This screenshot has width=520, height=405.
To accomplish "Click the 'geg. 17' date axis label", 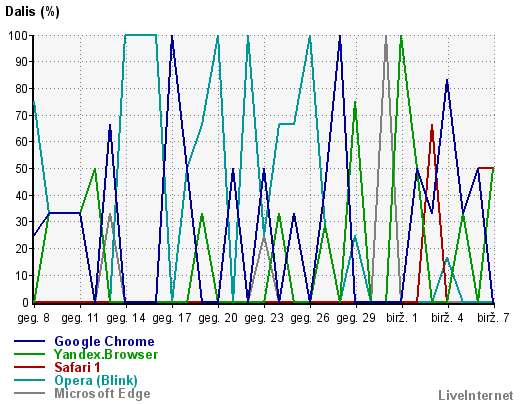I will [x=172, y=318].
